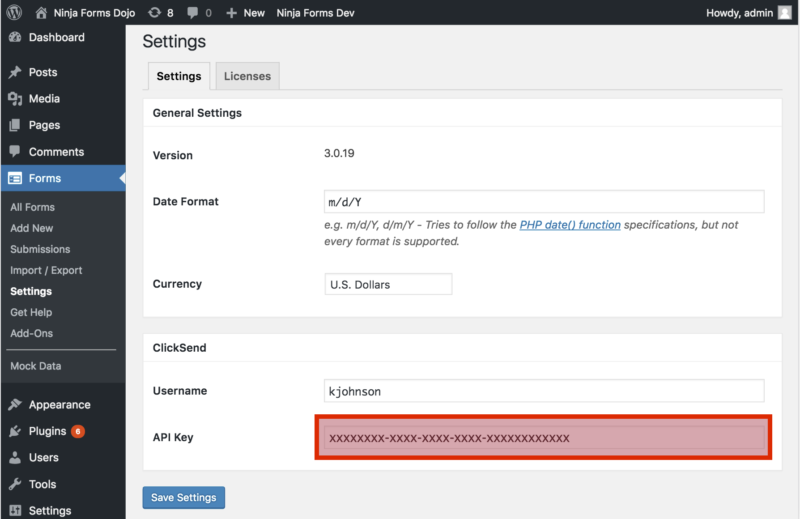
Task: Click the admin avatar icon
Action: (784, 13)
